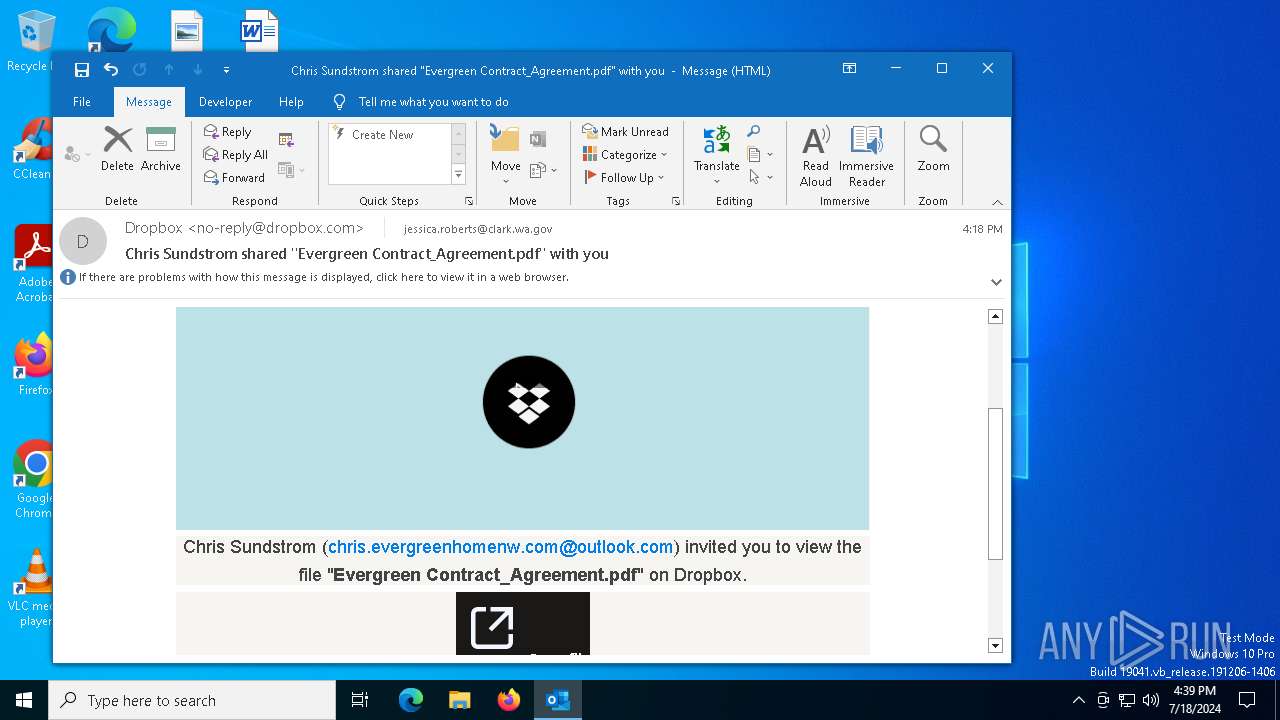This screenshot has width=1280, height=720.
Task: Archive this message
Action: point(160,150)
